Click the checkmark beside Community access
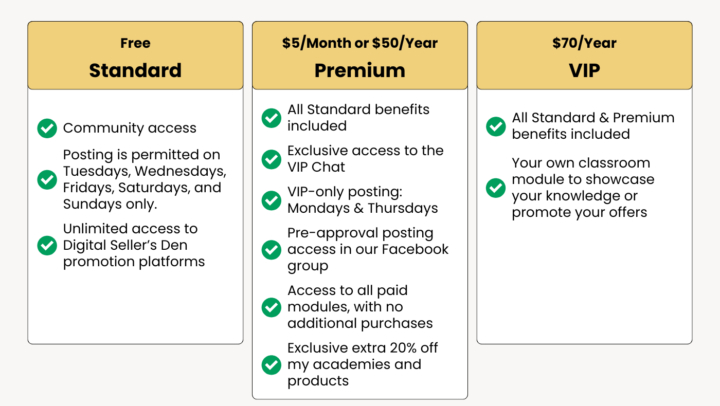This screenshot has width=720, height=406. (x=47, y=128)
